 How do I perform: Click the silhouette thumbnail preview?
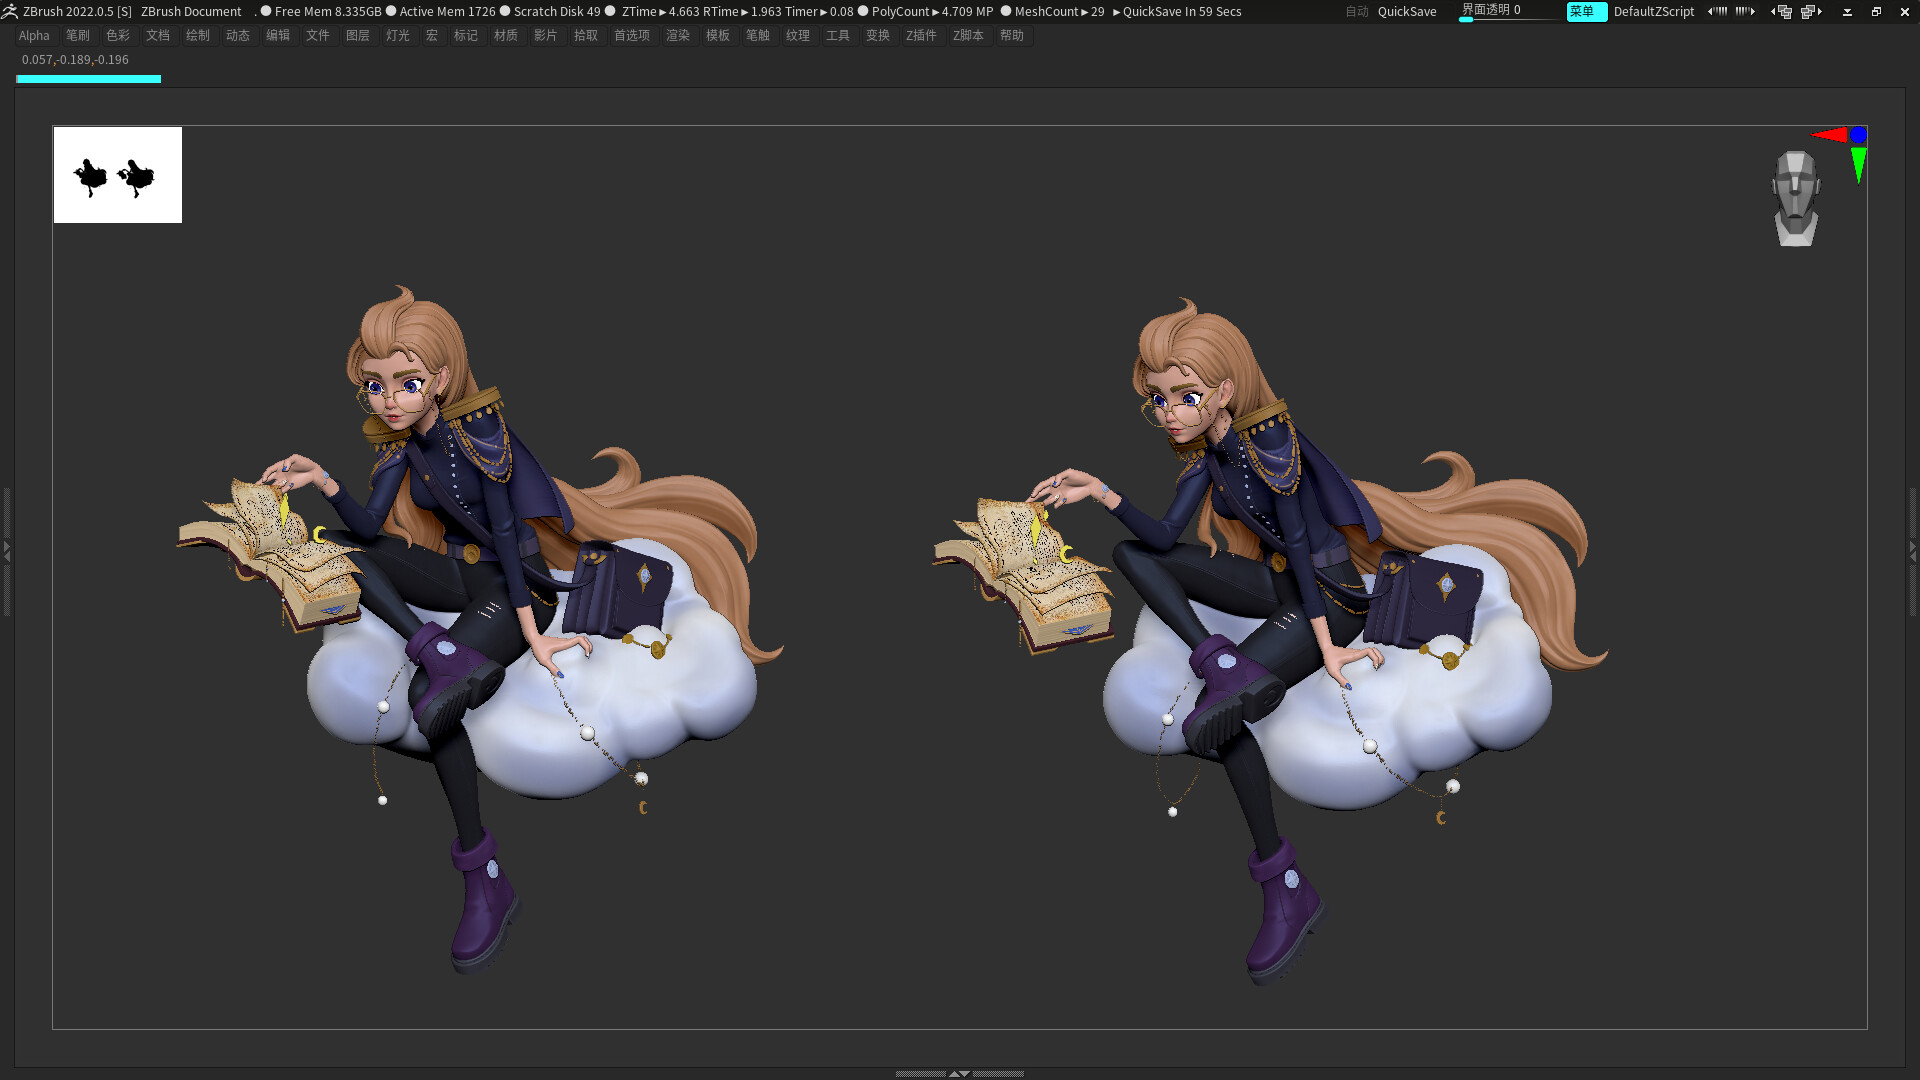pos(118,175)
